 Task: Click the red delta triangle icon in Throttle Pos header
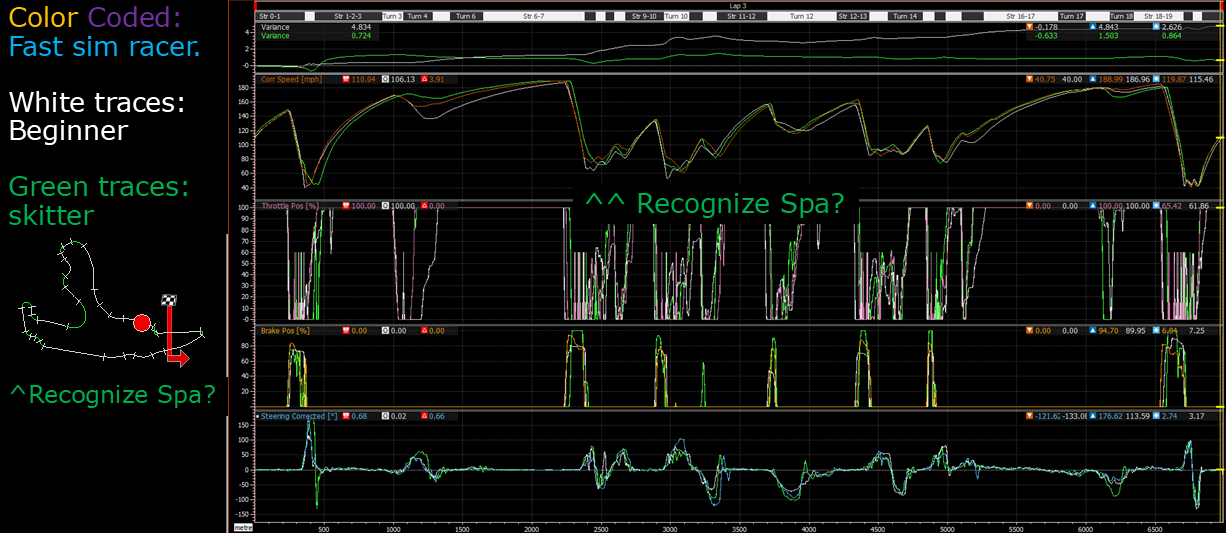point(425,205)
